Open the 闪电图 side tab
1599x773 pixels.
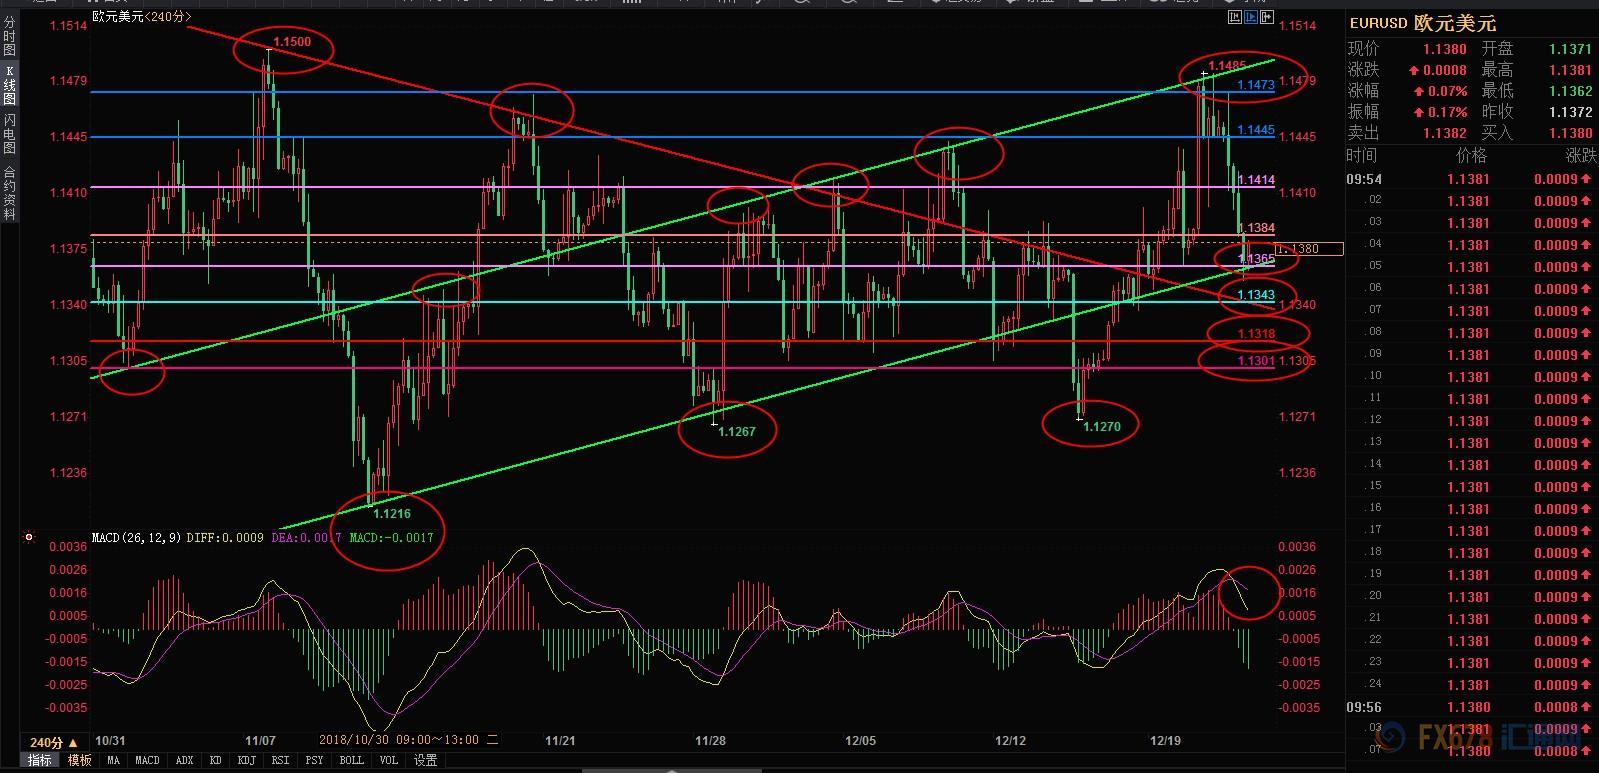click(9, 133)
